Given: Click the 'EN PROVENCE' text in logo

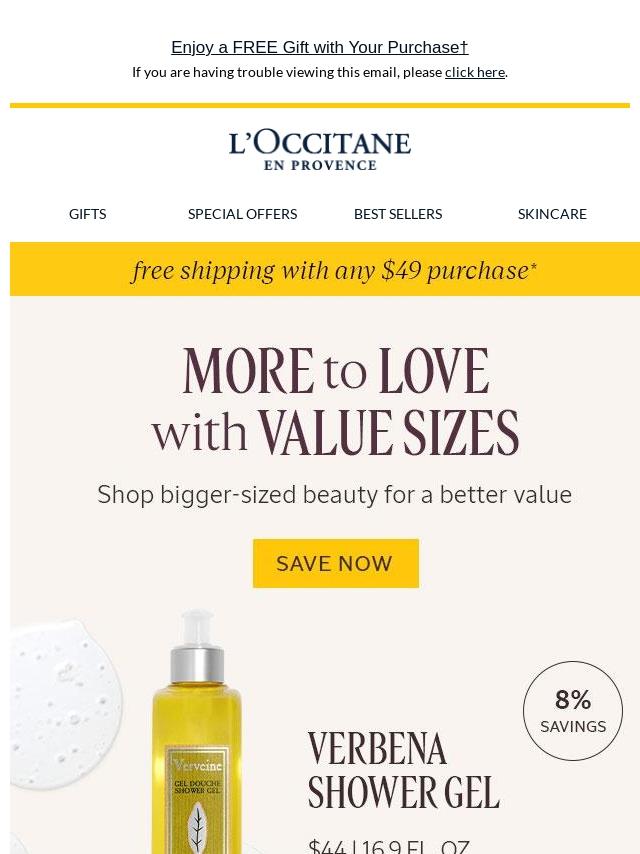Looking at the screenshot, I should tap(320, 165).
